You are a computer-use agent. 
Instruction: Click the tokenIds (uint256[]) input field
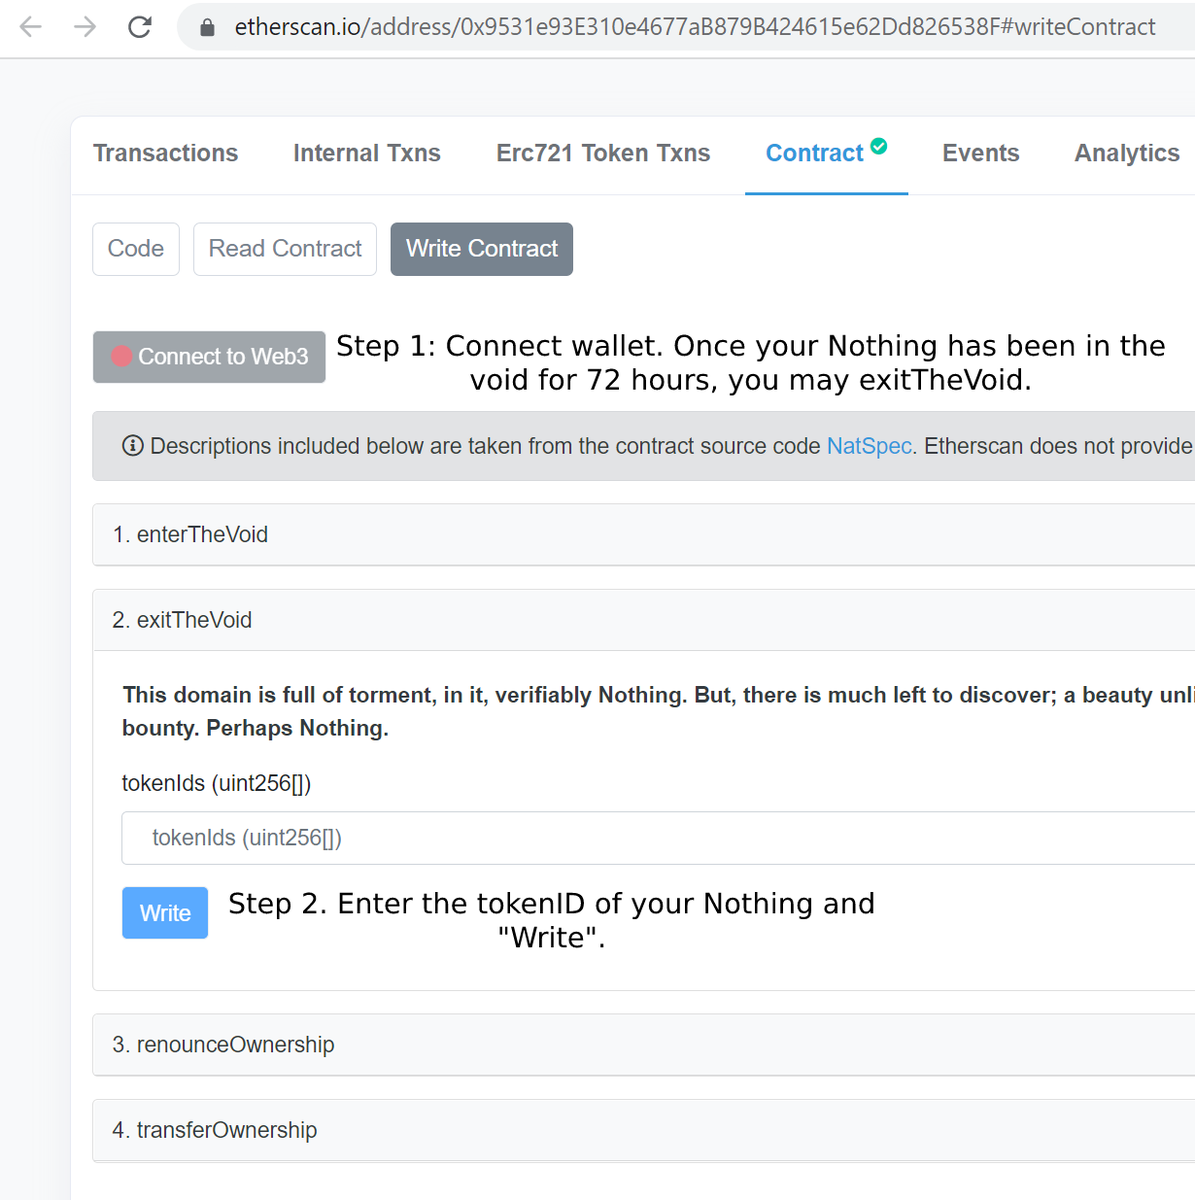pos(658,838)
